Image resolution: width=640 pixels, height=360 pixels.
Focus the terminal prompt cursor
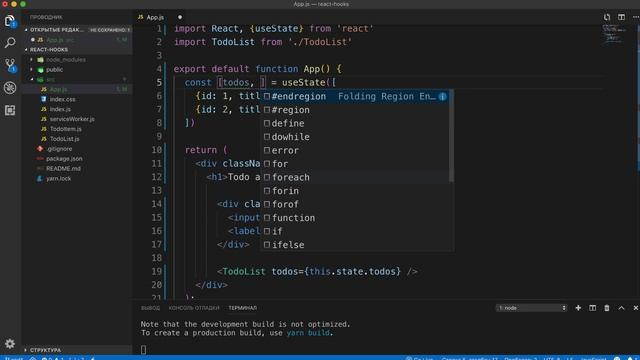143,349
